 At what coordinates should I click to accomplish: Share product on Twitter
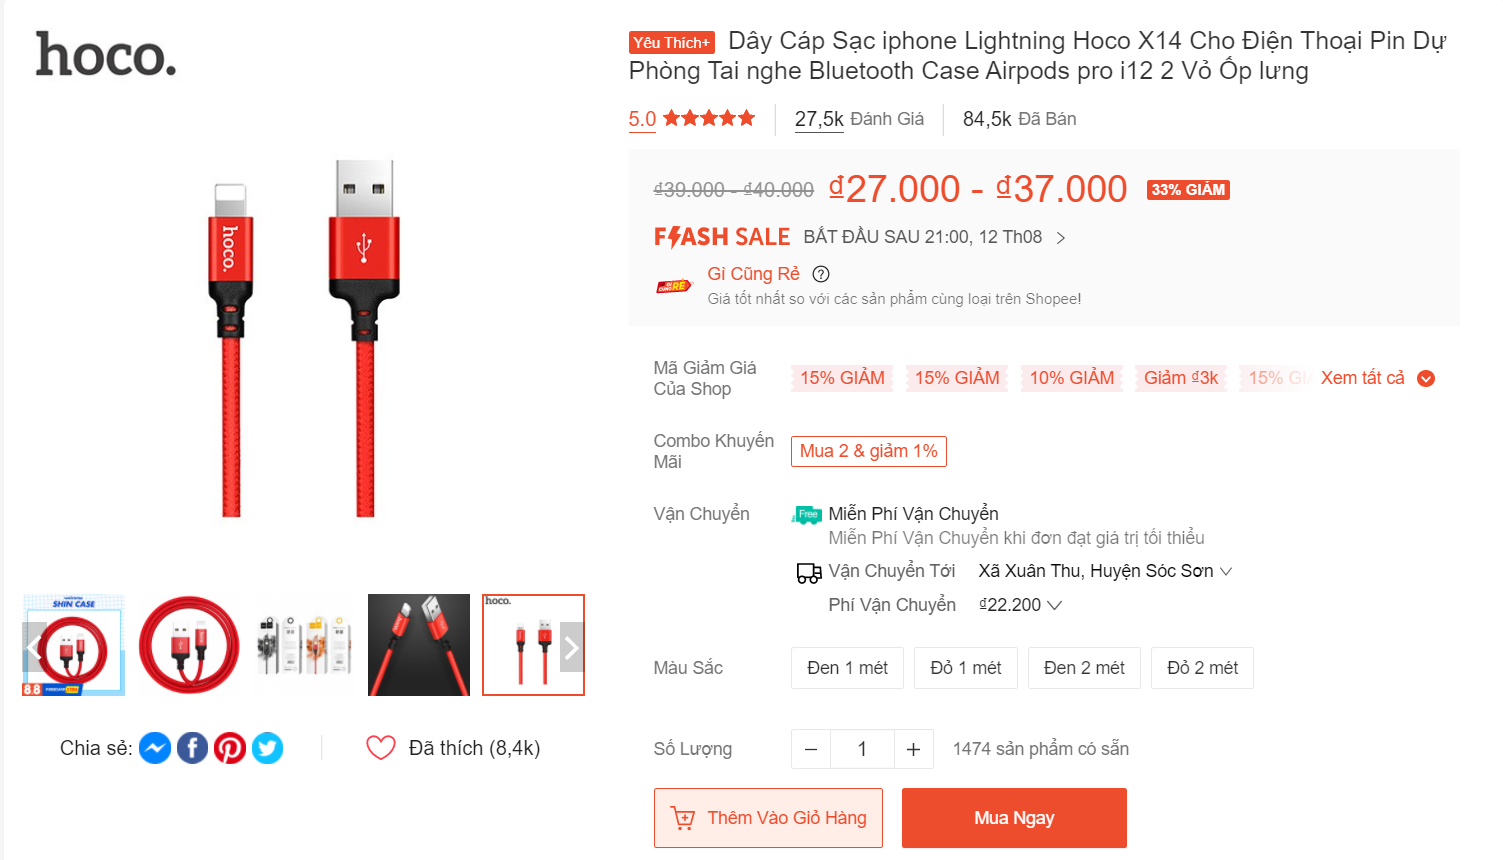(x=267, y=748)
